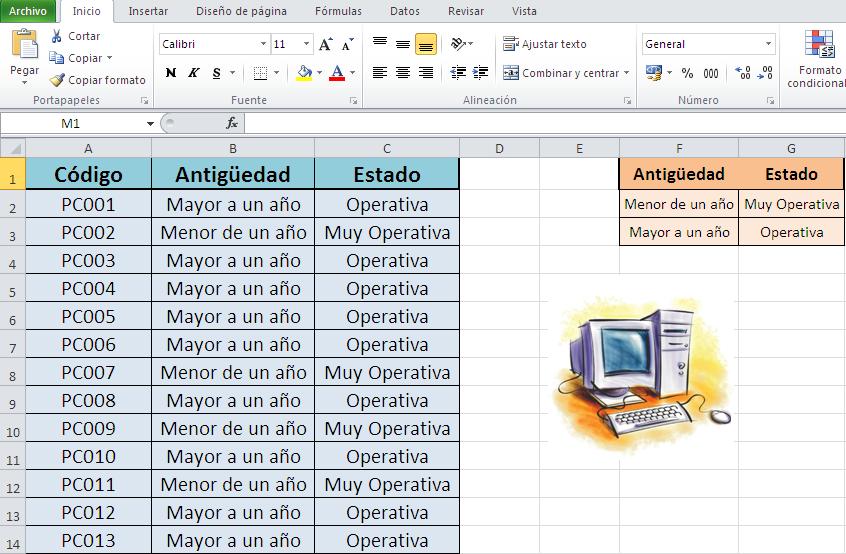Open Portapapeles dialog launcher
The width and height of the screenshot is (846, 554).
click(144, 101)
